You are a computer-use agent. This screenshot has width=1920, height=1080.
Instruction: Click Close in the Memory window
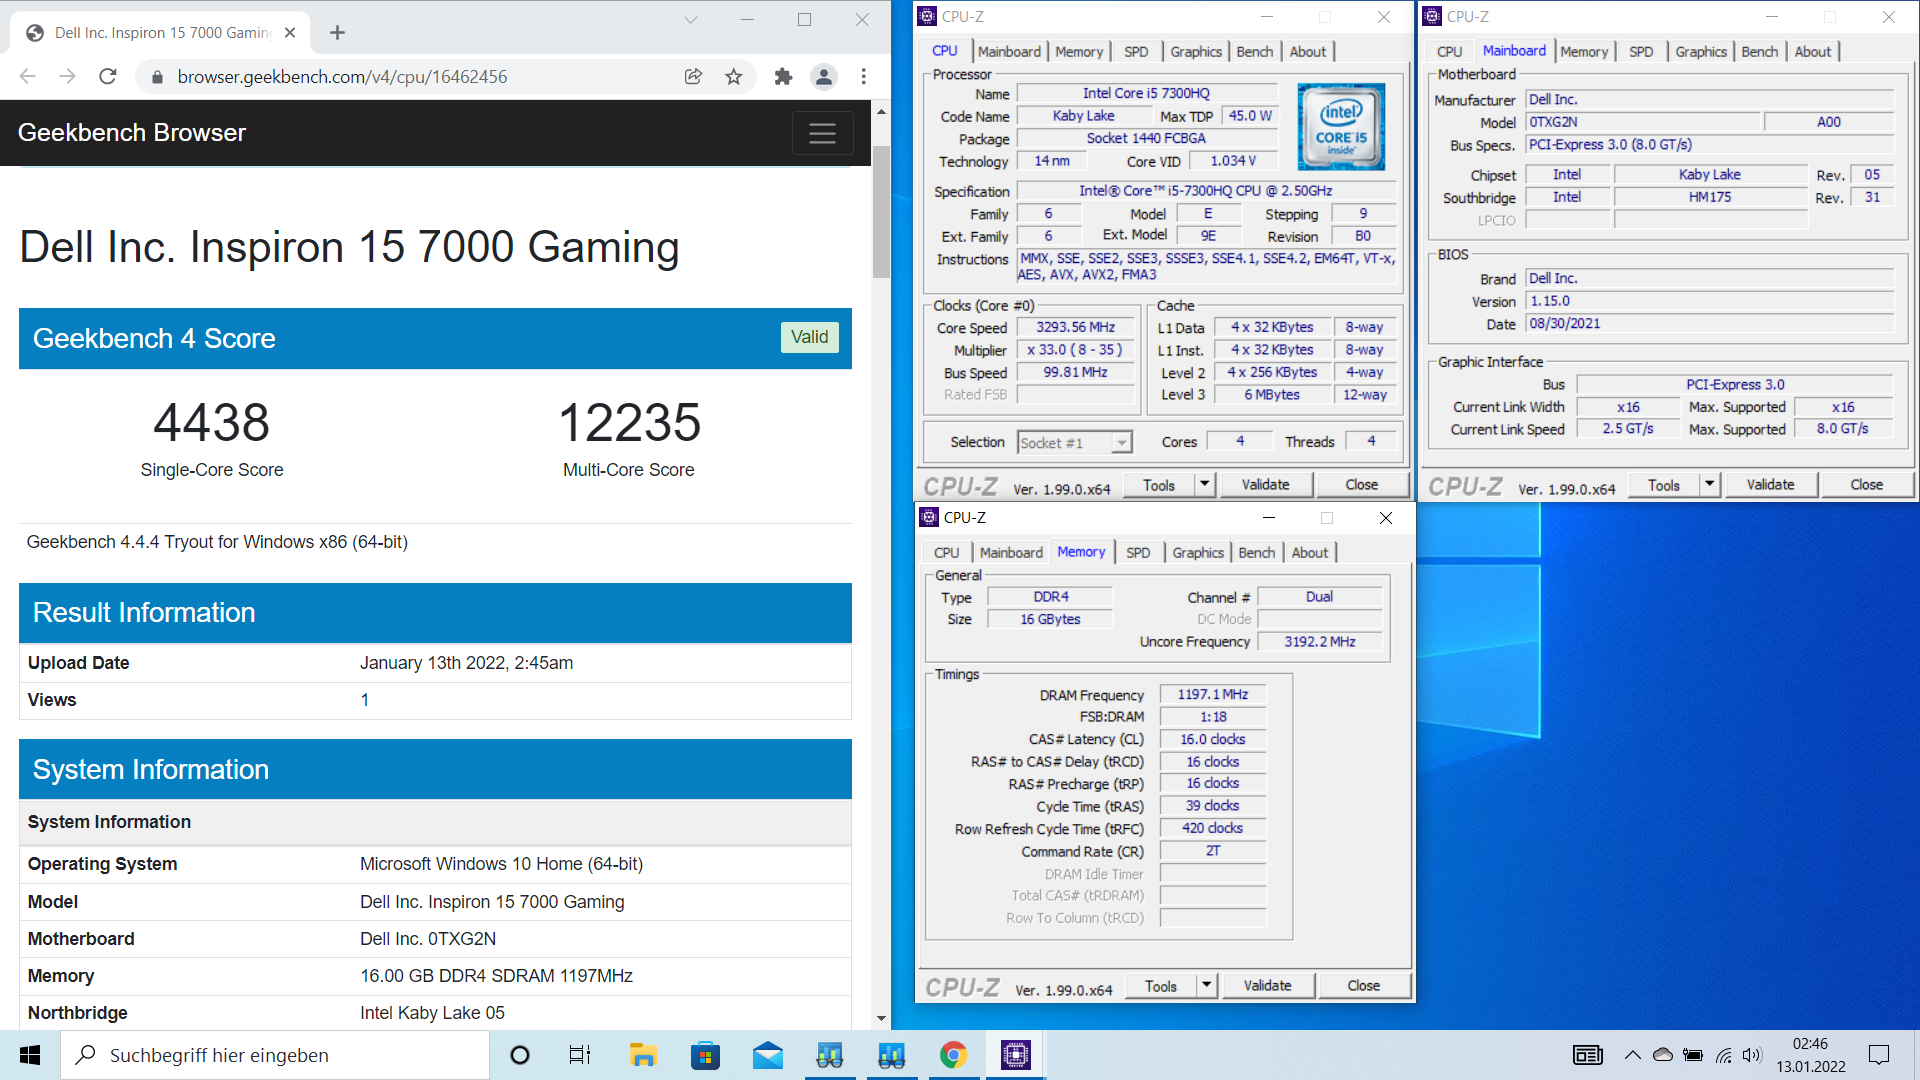[x=1363, y=986]
